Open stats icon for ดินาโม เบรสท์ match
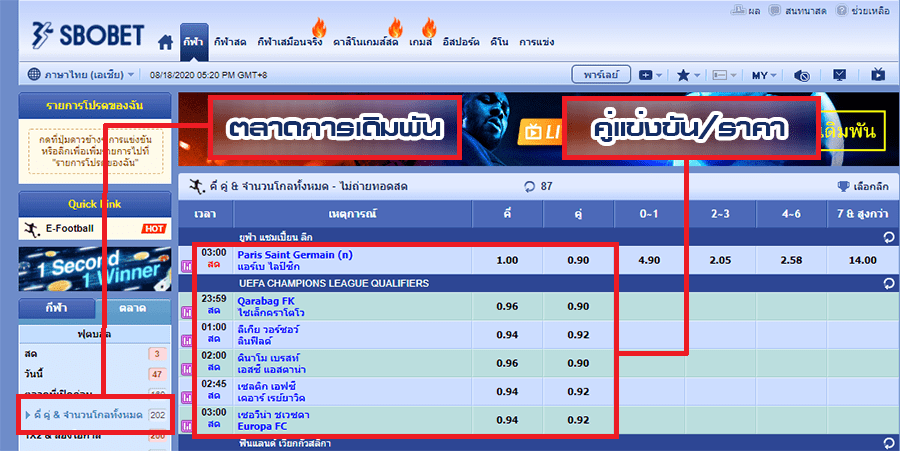 pos(186,369)
